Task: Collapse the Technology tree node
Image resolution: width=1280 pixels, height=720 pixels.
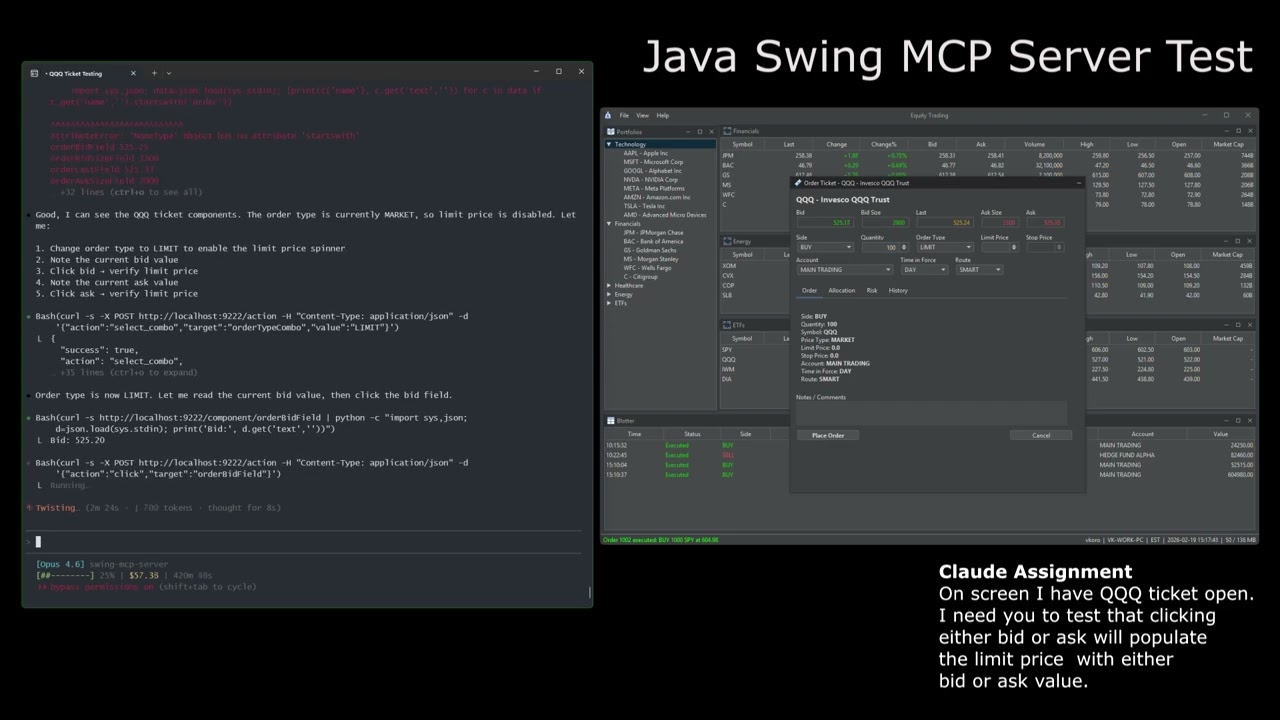Action: (x=609, y=144)
